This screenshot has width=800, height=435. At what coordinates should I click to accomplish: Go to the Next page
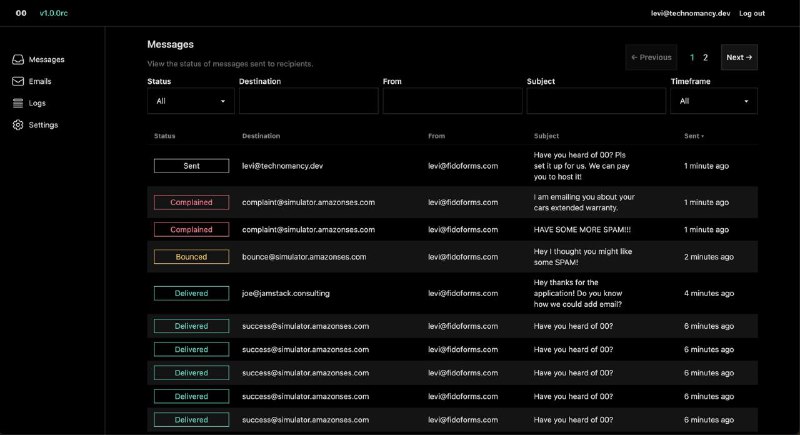coord(739,58)
